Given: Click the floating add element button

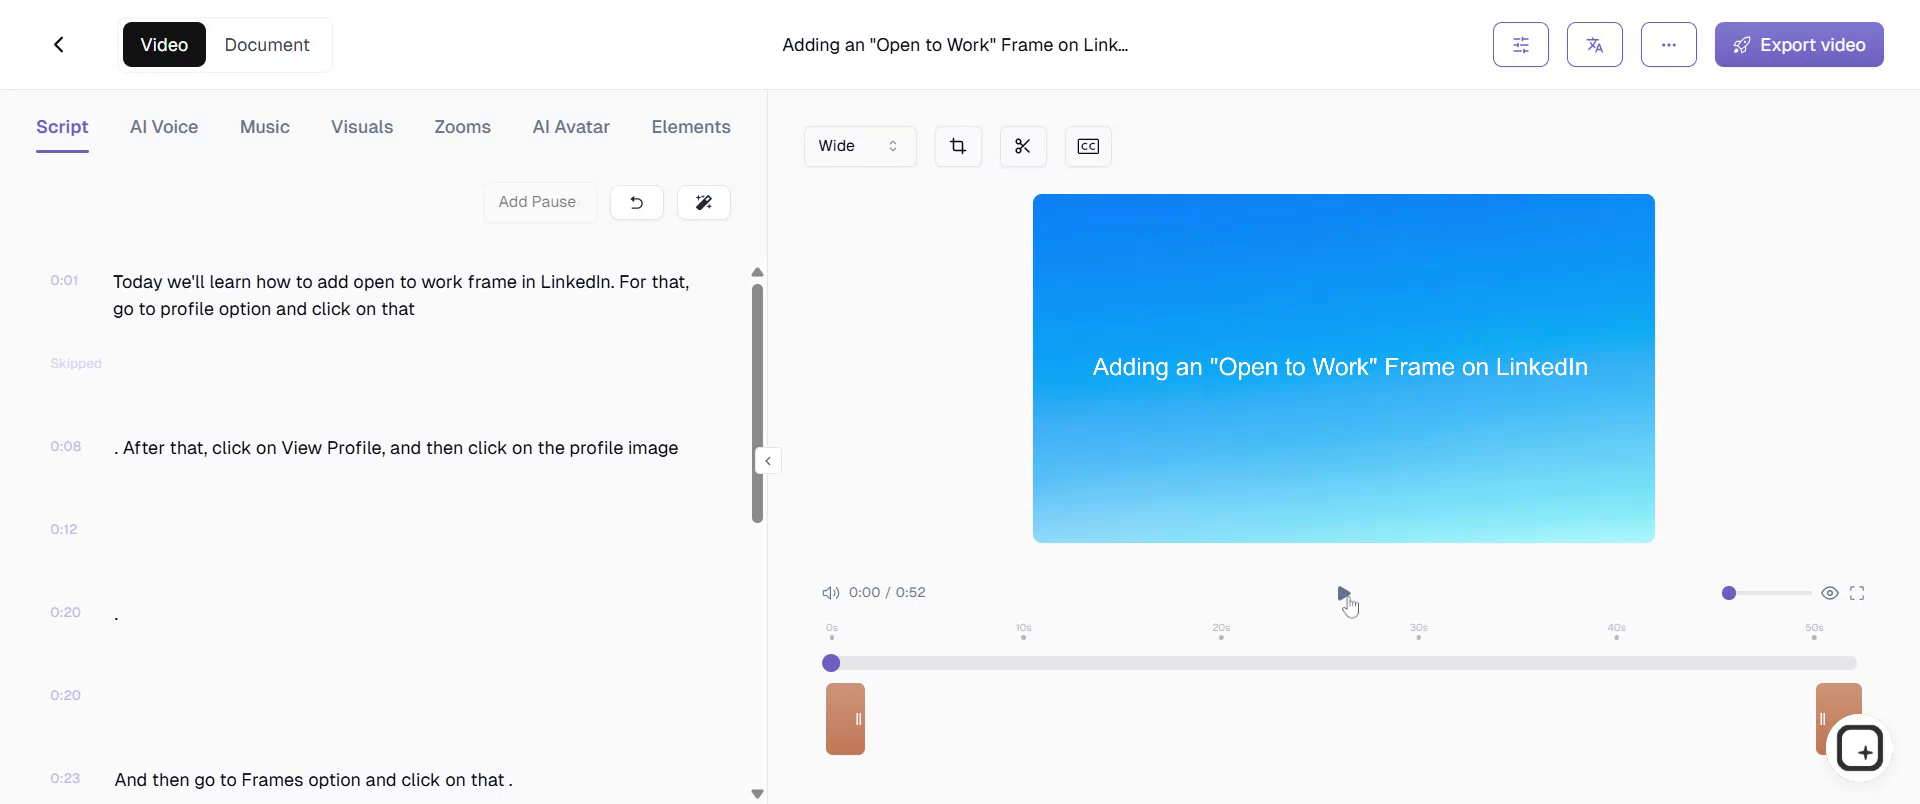Looking at the screenshot, I should tap(1860, 748).
